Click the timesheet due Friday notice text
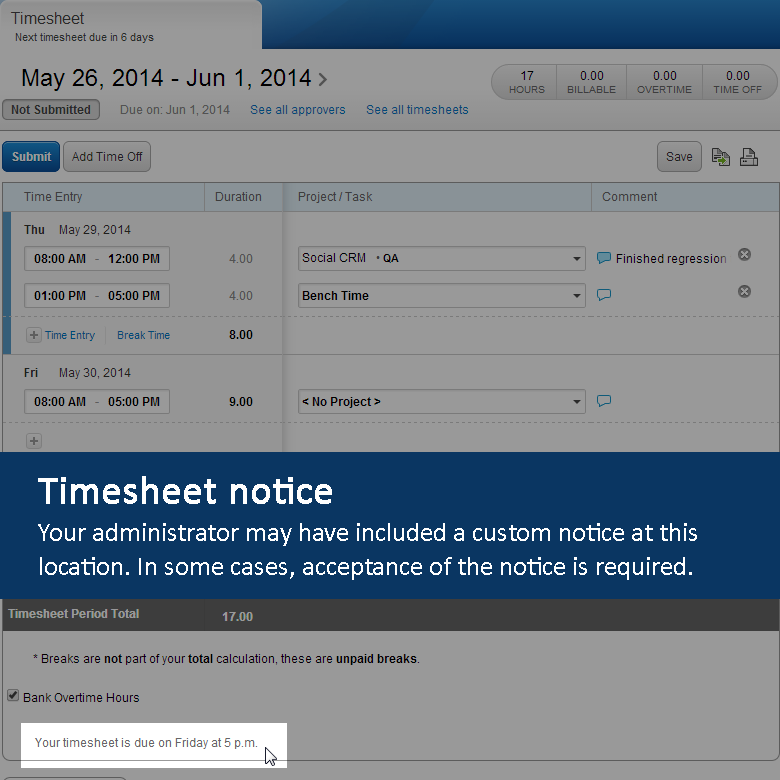780x780 pixels. pos(146,743)
